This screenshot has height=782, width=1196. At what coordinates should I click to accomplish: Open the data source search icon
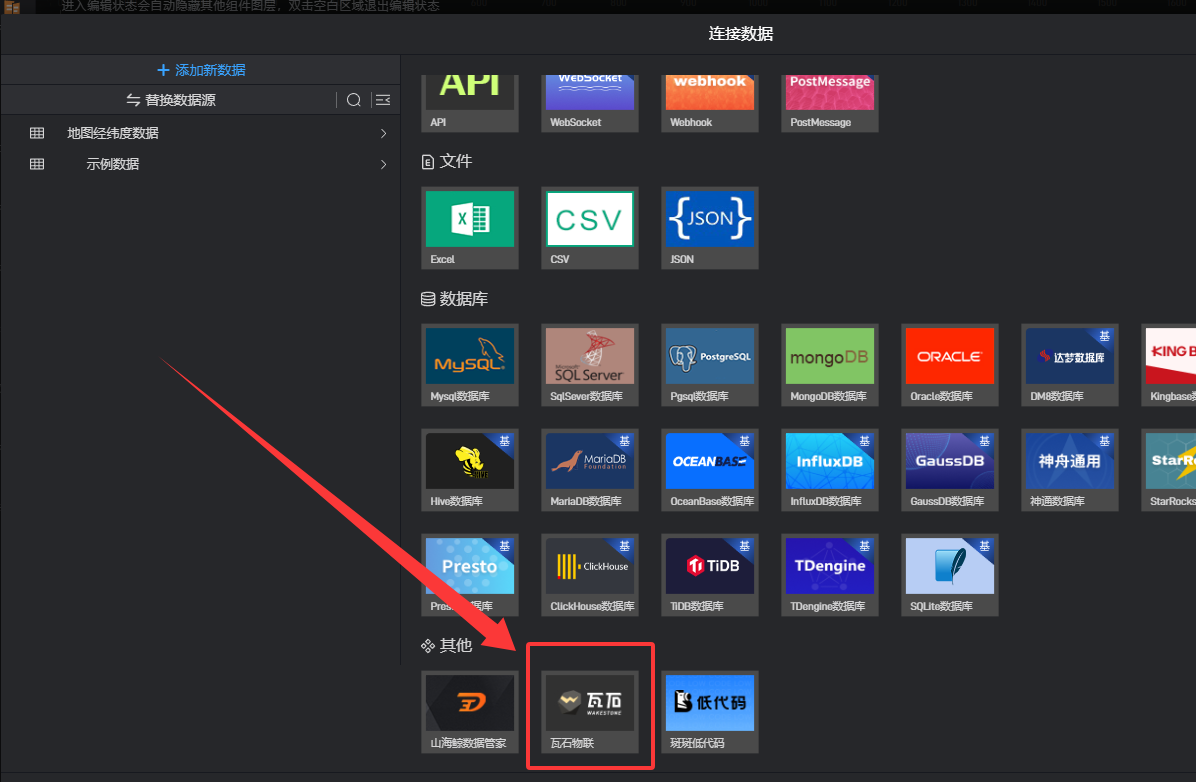click(x=354, y=100)
